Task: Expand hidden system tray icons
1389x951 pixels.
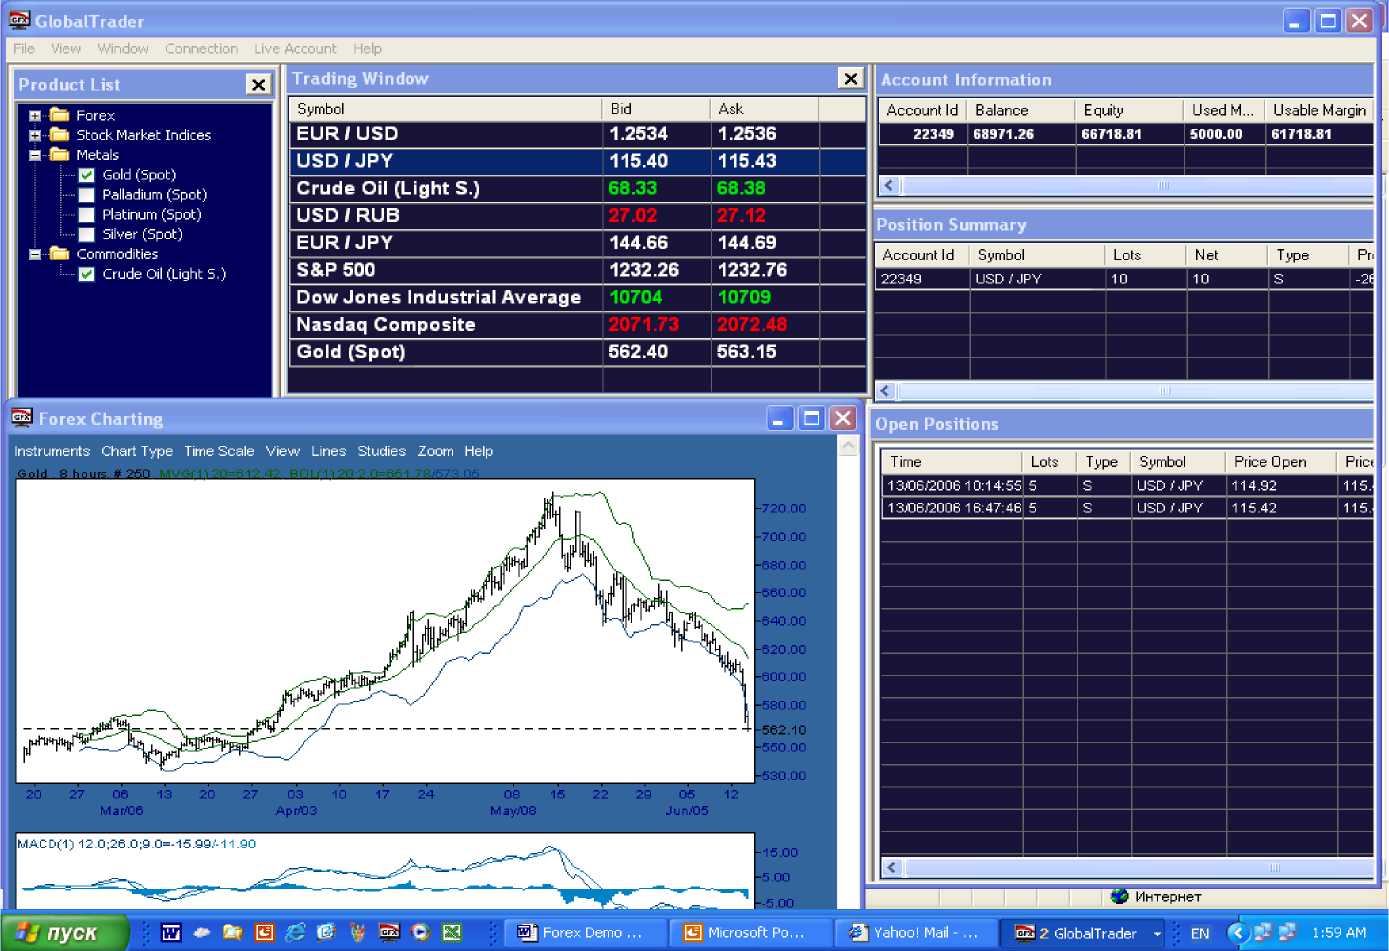Action: point(1238,932)
